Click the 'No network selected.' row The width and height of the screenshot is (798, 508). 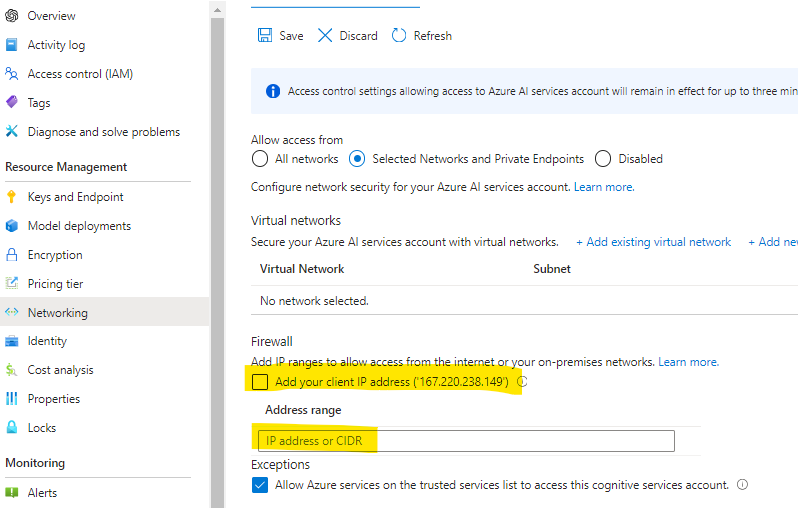point(524,300)
